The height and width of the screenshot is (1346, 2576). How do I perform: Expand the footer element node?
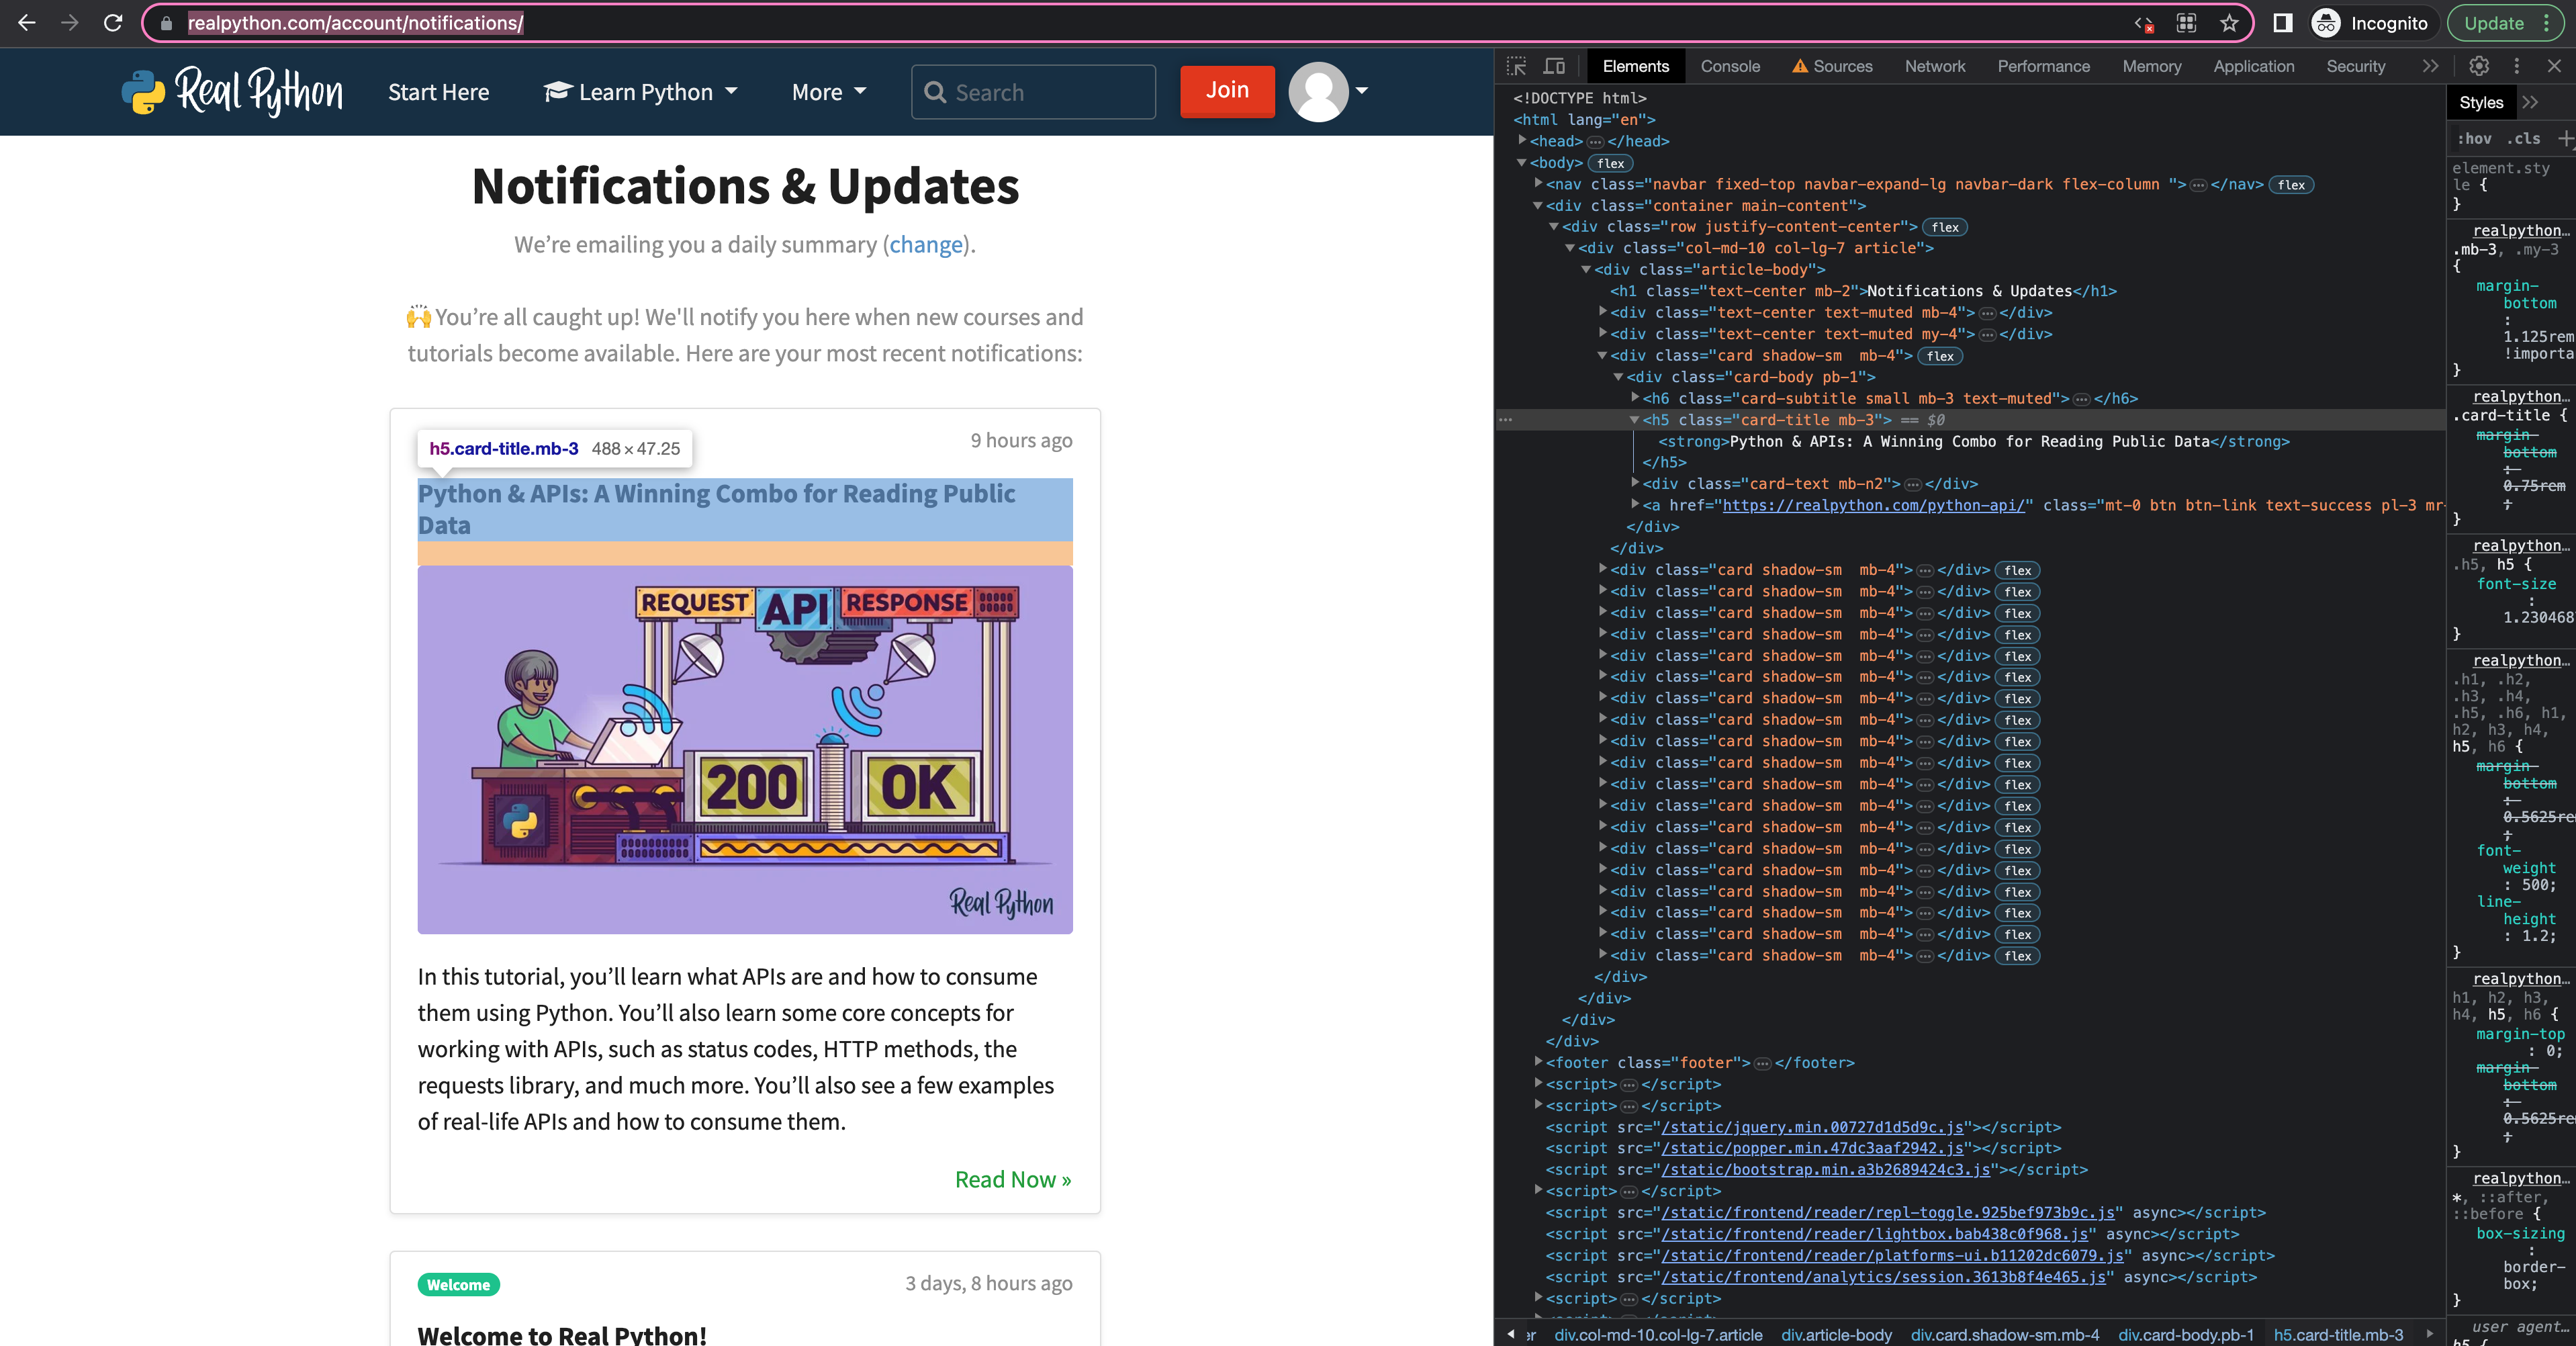tap(1538, 1062)
